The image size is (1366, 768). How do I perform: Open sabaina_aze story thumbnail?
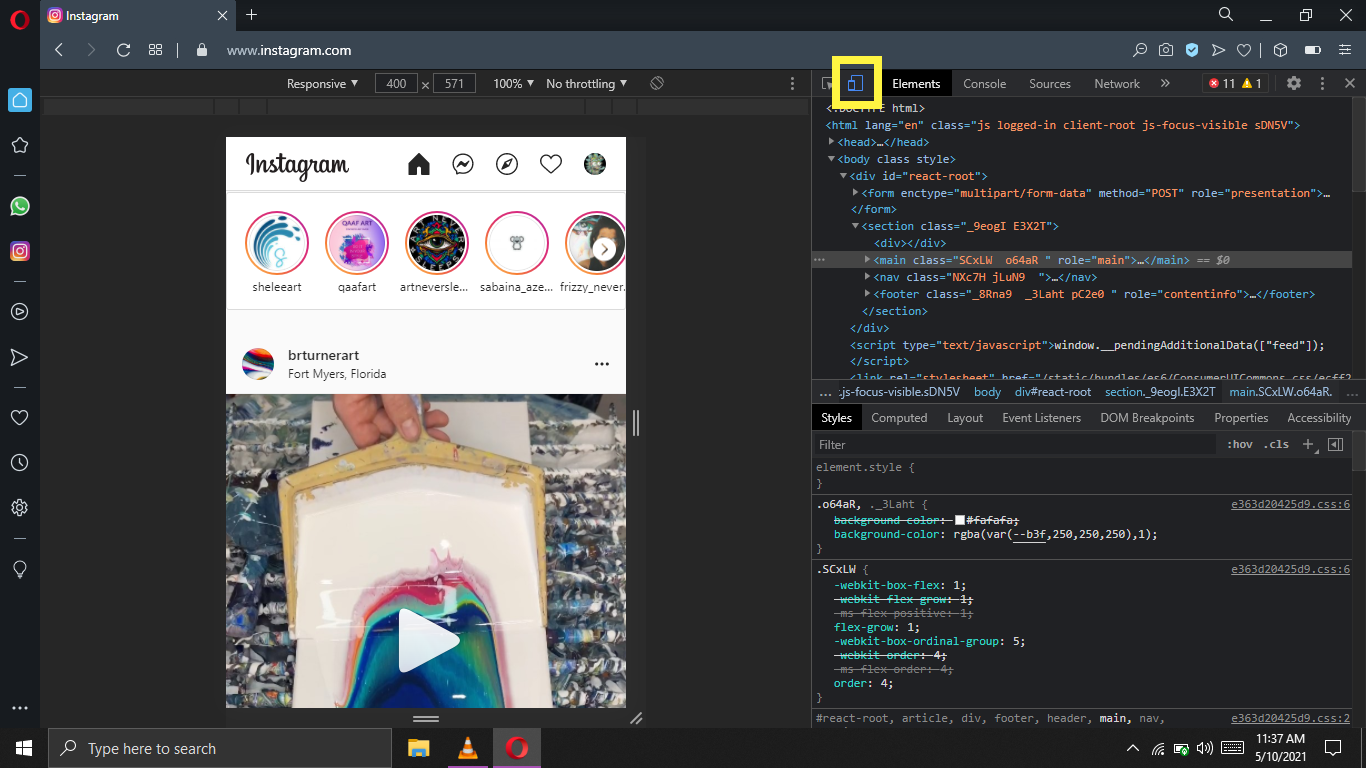(x=517, y=243)
